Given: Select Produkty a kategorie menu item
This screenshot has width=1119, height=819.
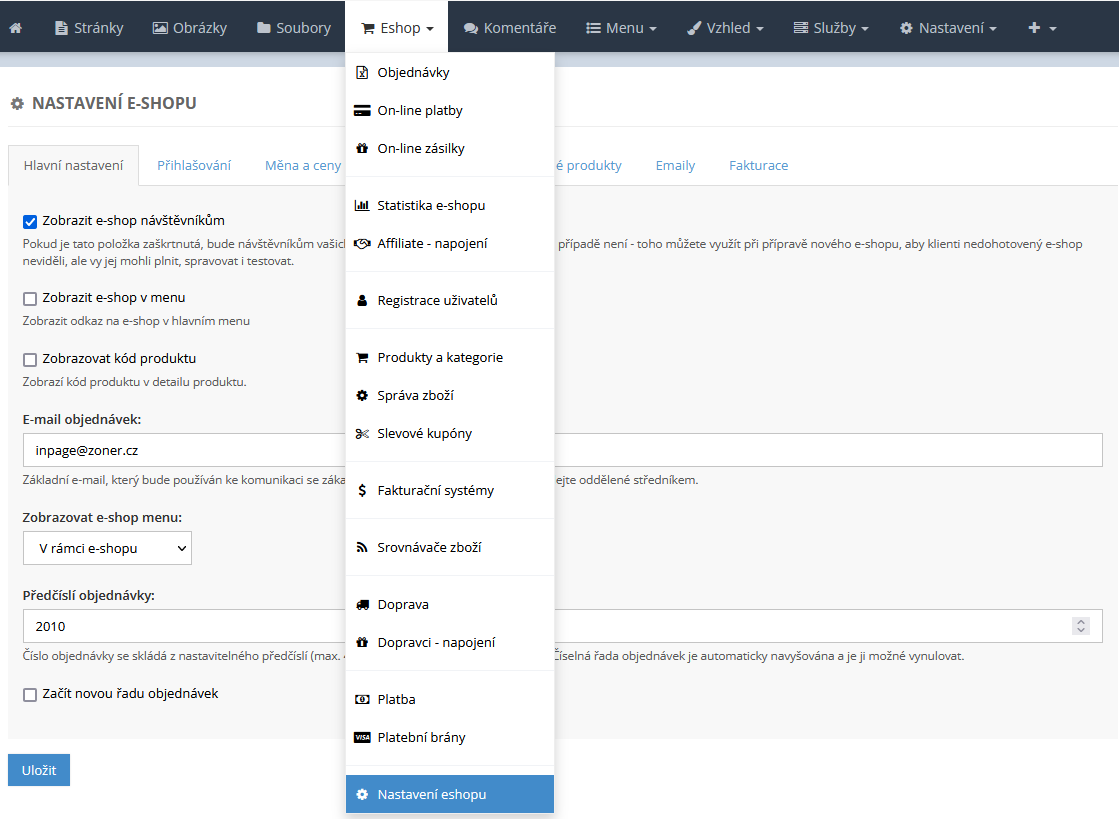Looking at the screenshot, I should point(439,358).
